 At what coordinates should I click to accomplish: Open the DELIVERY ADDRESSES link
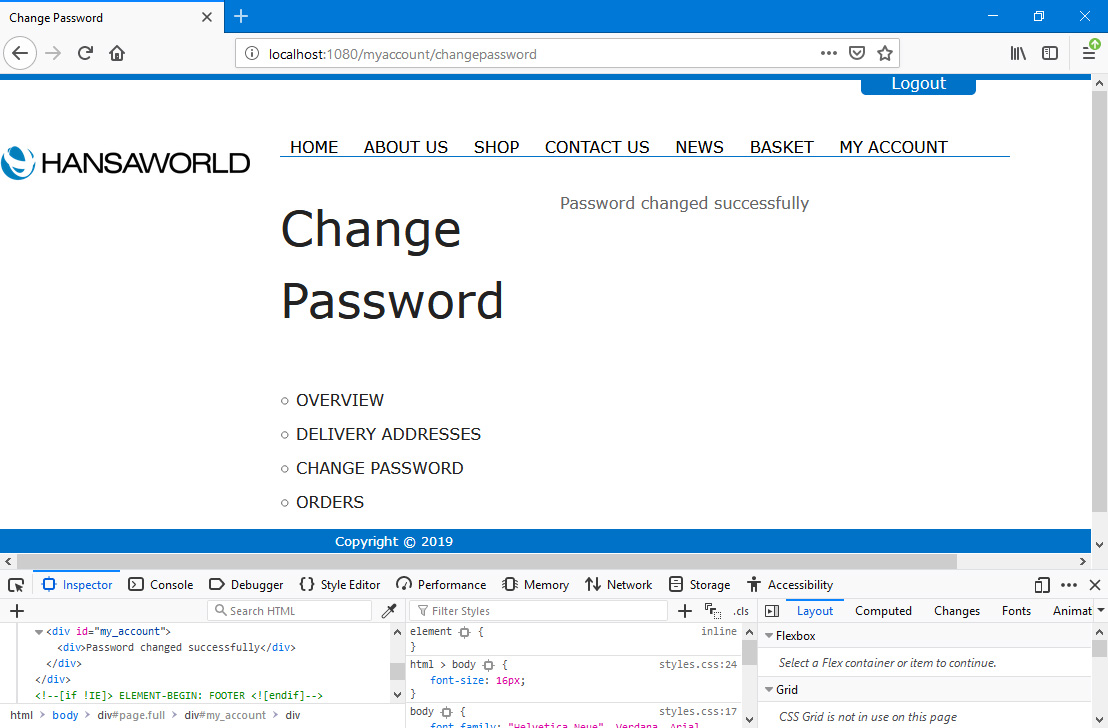pos(388,434)
